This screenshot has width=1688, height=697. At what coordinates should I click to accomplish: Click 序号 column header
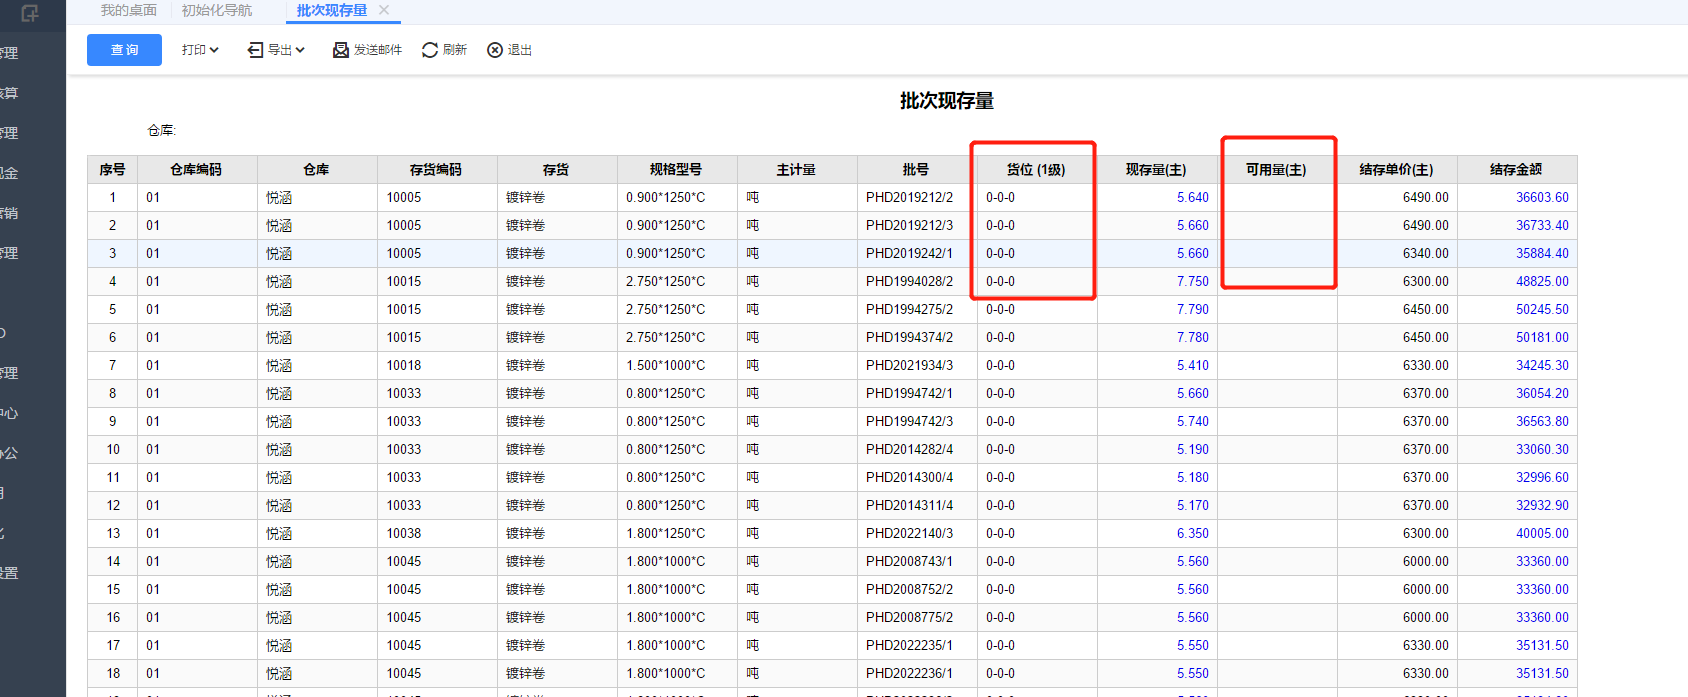coord(112,170)
